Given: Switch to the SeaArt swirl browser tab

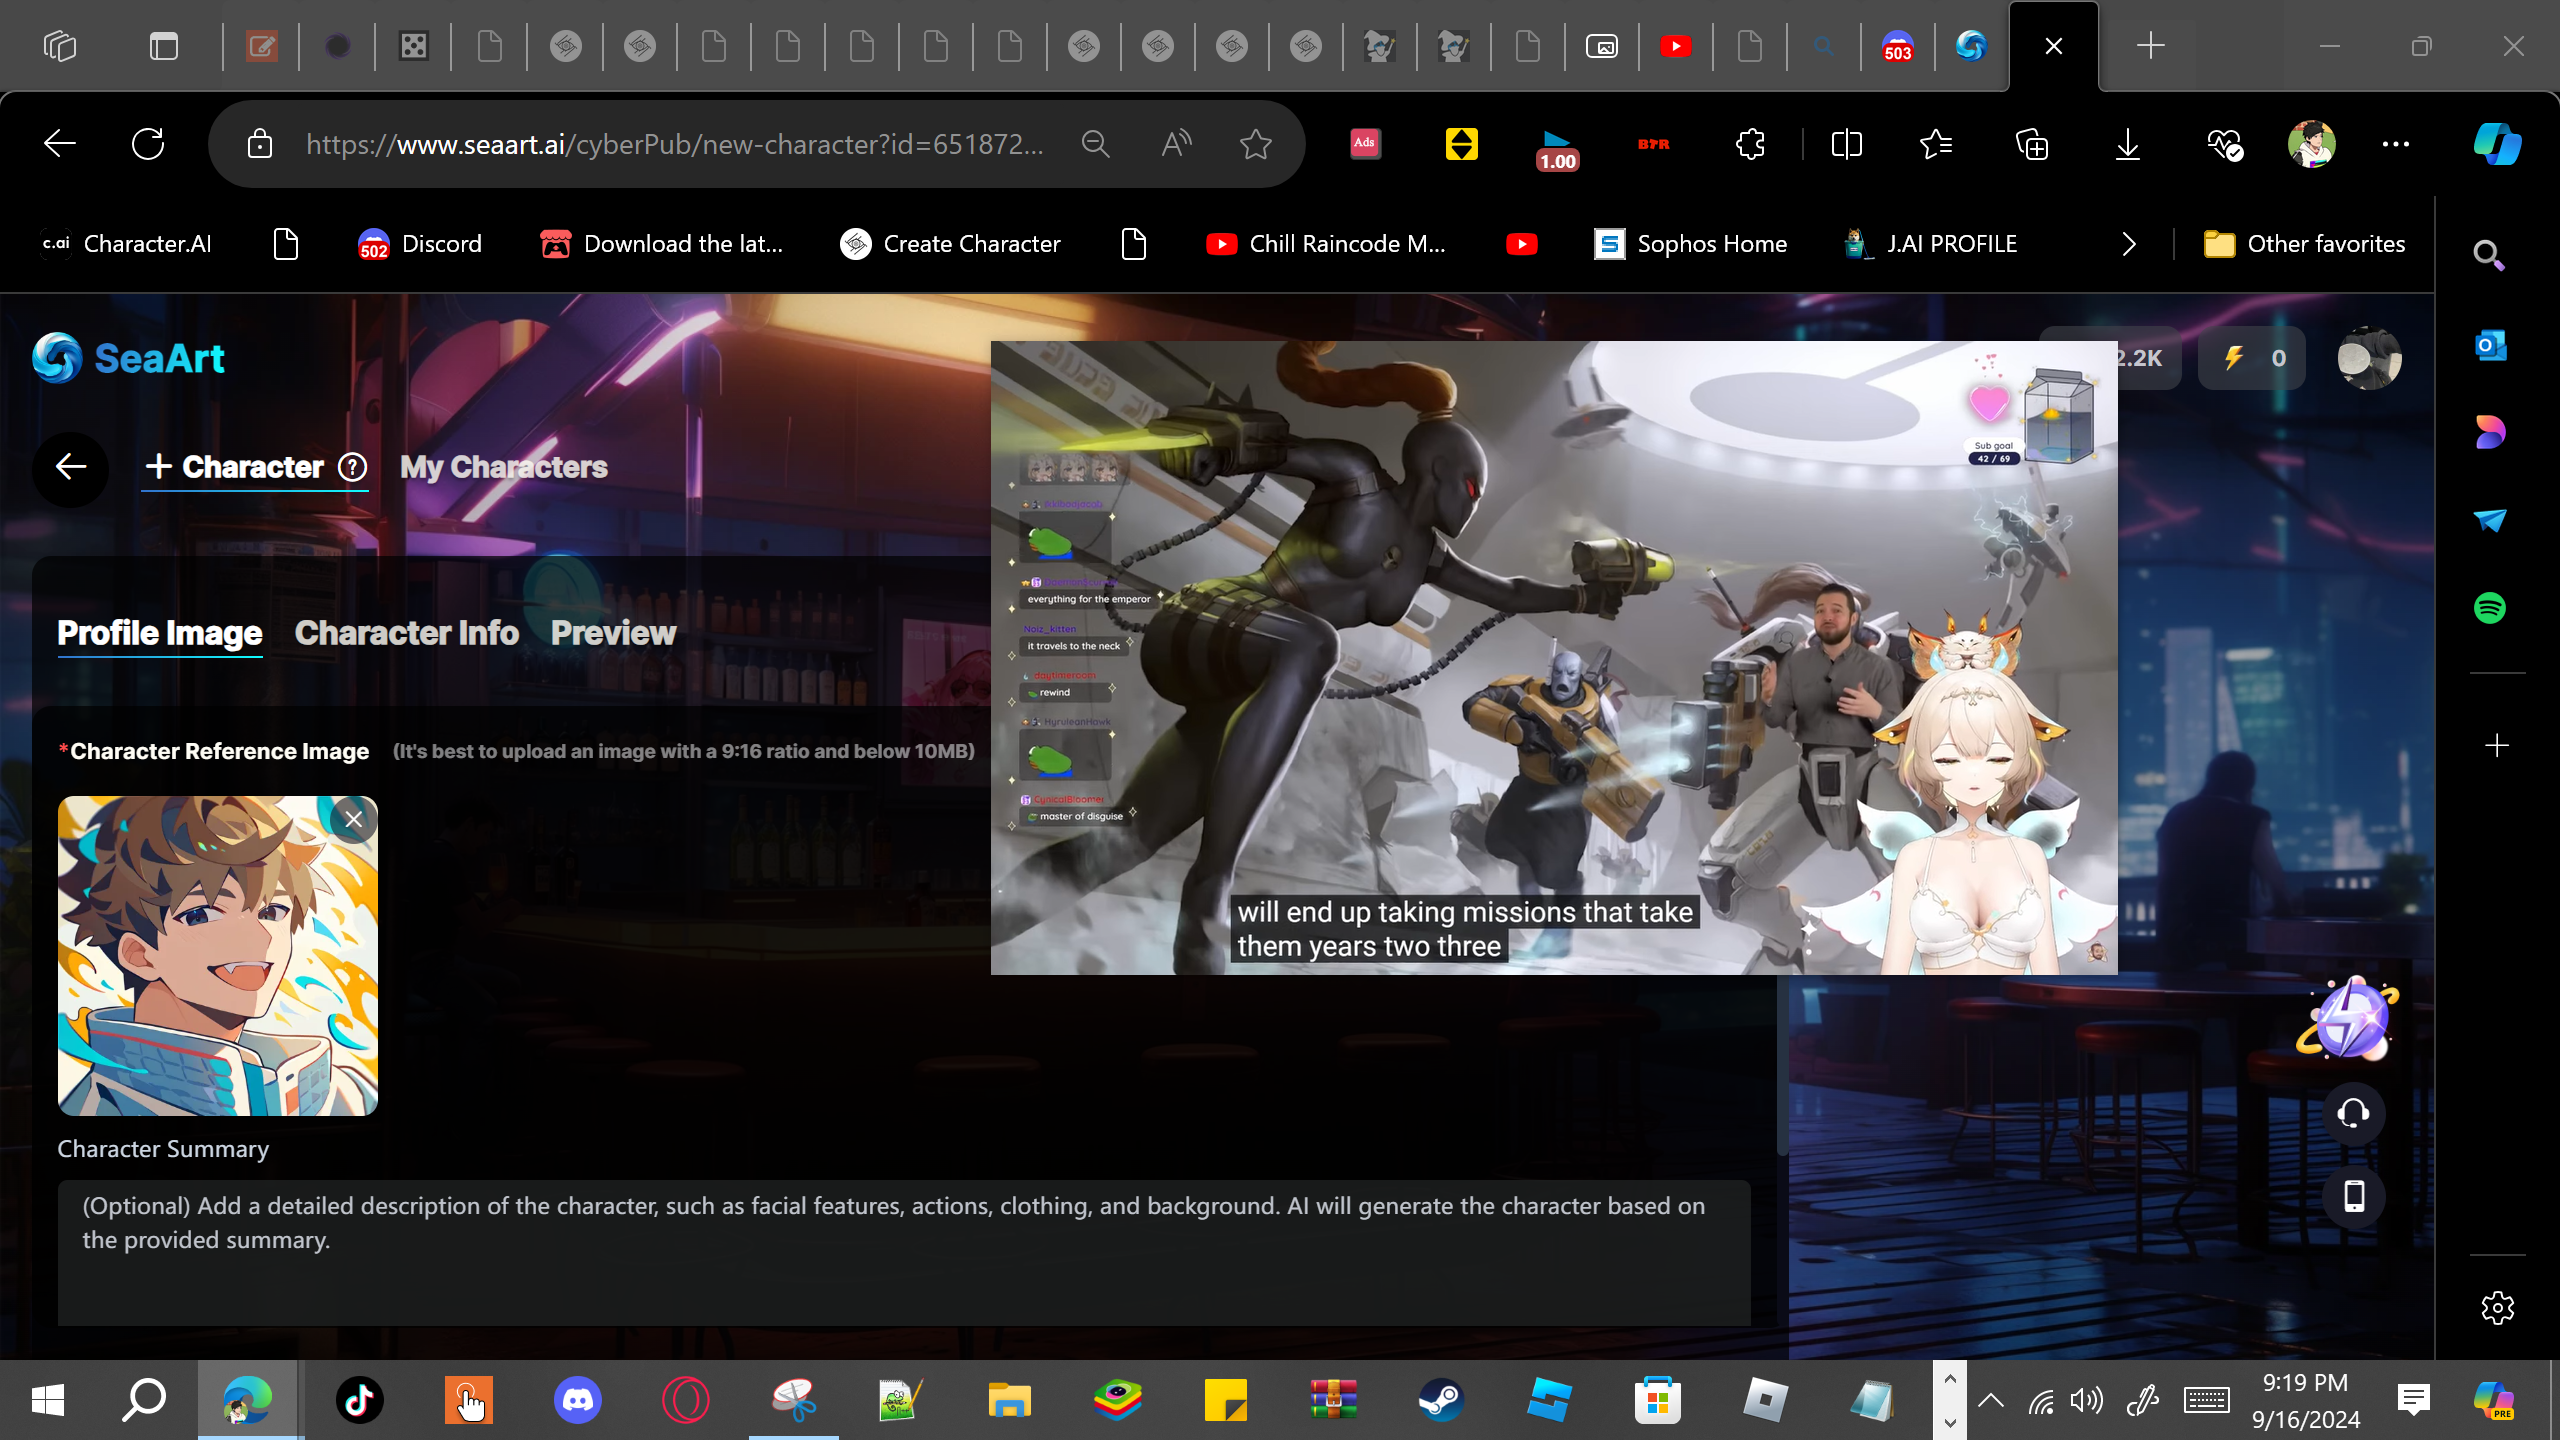Looking at the screenshot, I should (1971, 46).
